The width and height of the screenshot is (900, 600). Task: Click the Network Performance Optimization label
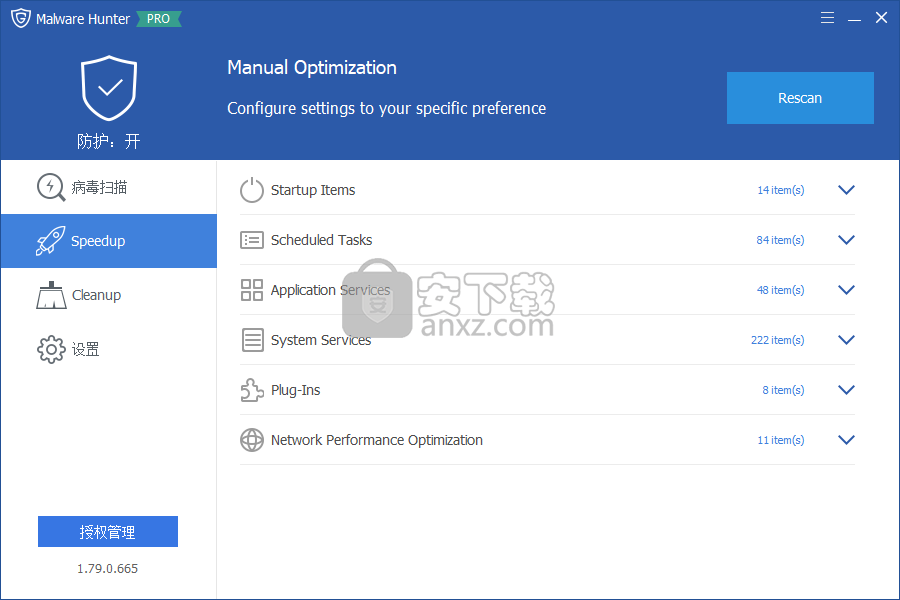(377, 440)
